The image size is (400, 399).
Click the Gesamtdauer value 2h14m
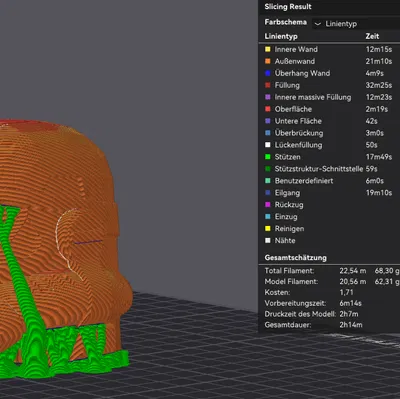351,325
